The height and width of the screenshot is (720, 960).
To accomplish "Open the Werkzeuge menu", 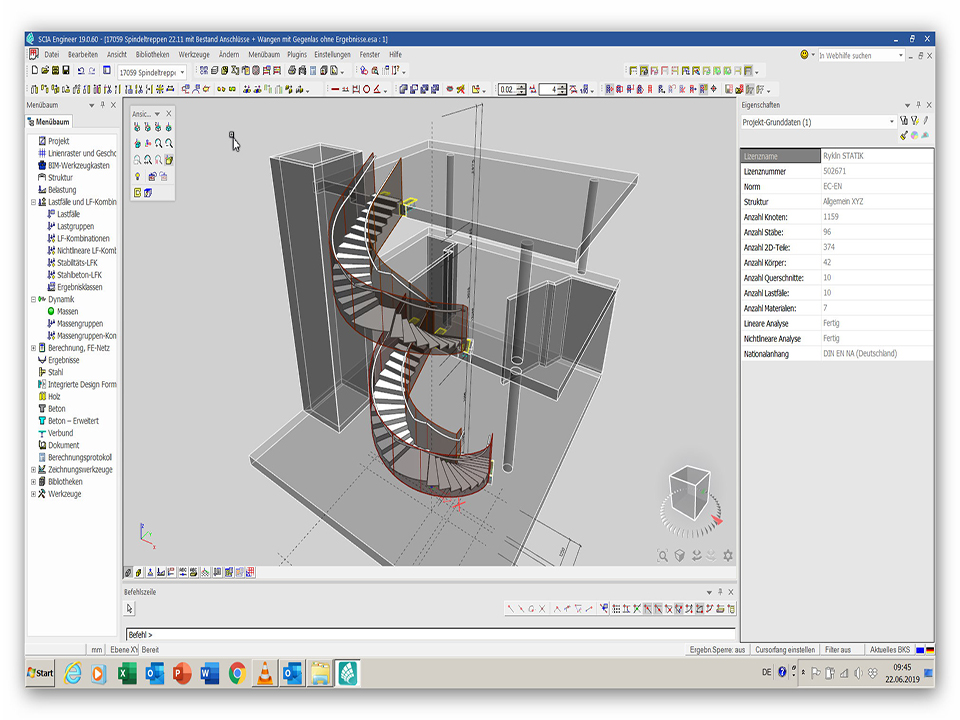I will point(193,54).
